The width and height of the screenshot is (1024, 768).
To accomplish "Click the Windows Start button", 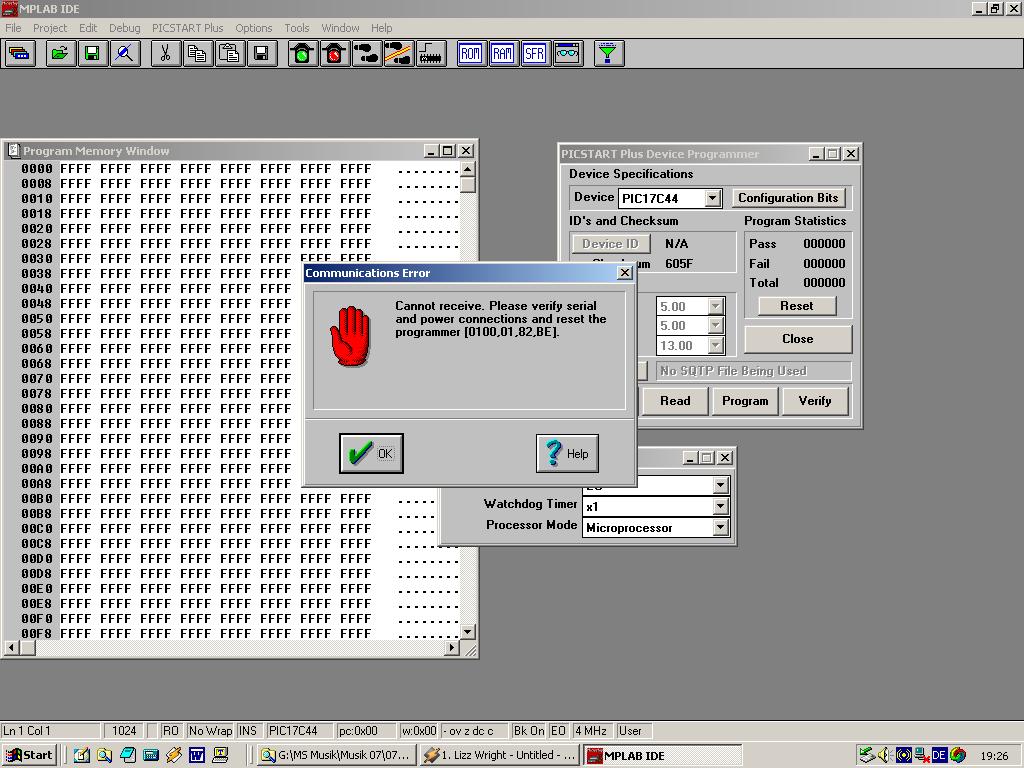I will pyautogui.click(x=29, y=755).
